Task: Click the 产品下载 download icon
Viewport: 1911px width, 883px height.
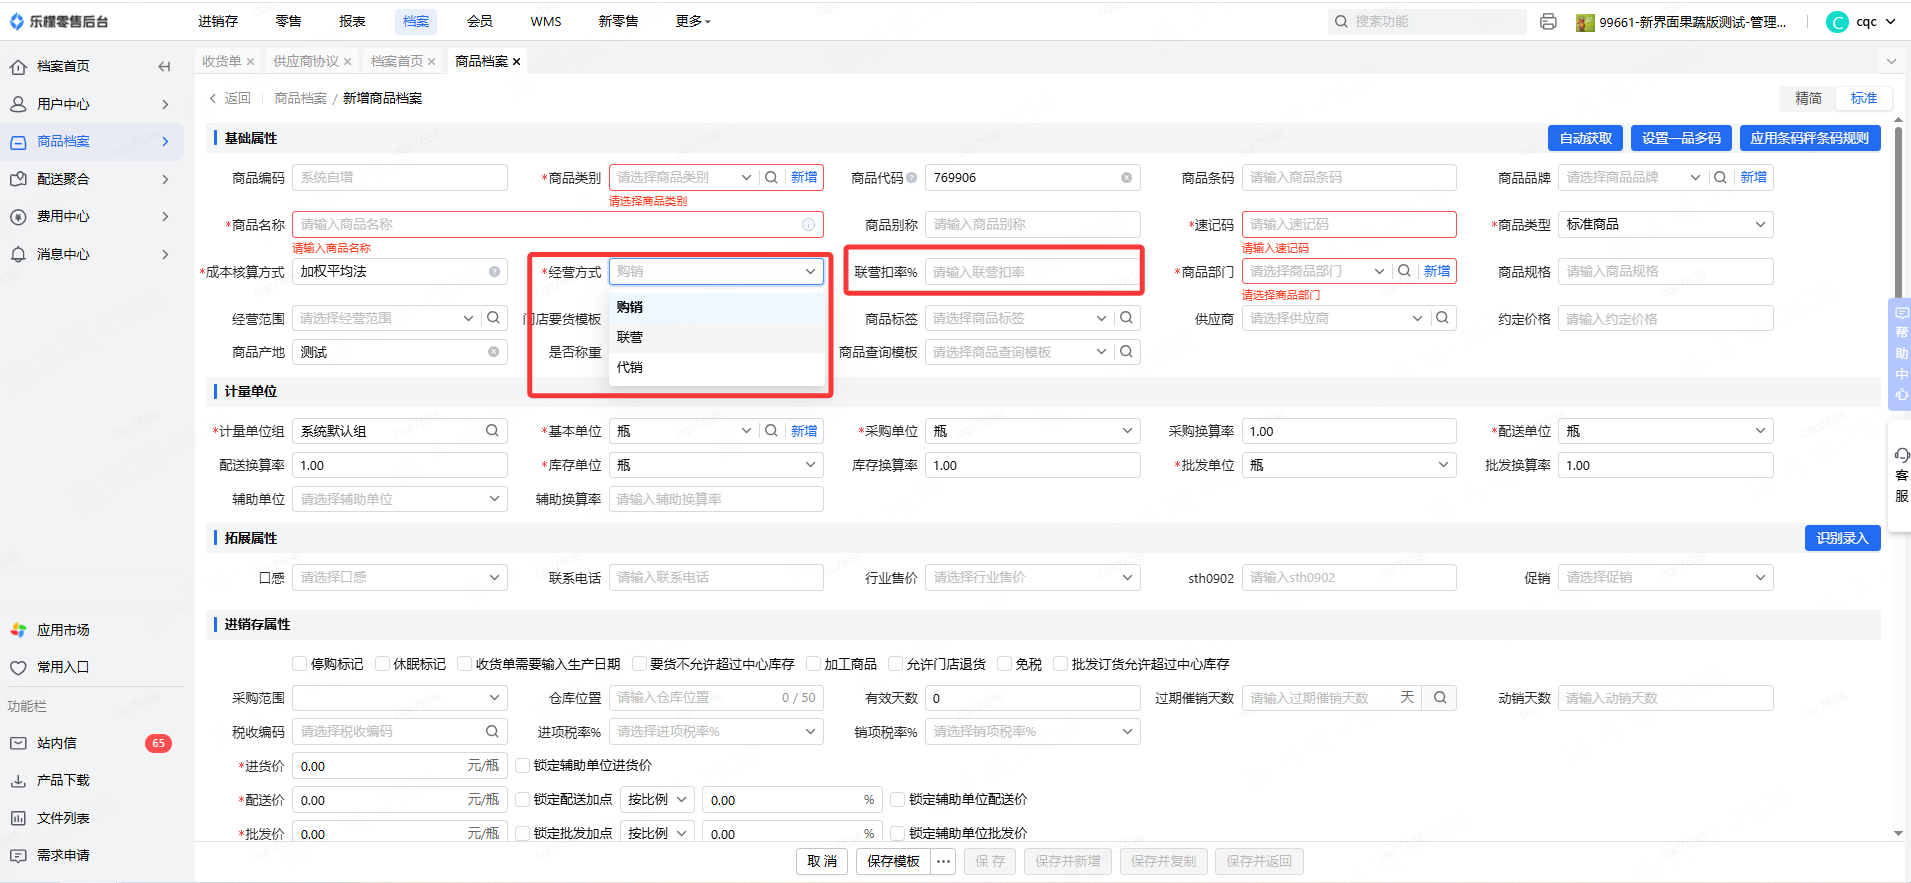Action: tap(18, 781)
